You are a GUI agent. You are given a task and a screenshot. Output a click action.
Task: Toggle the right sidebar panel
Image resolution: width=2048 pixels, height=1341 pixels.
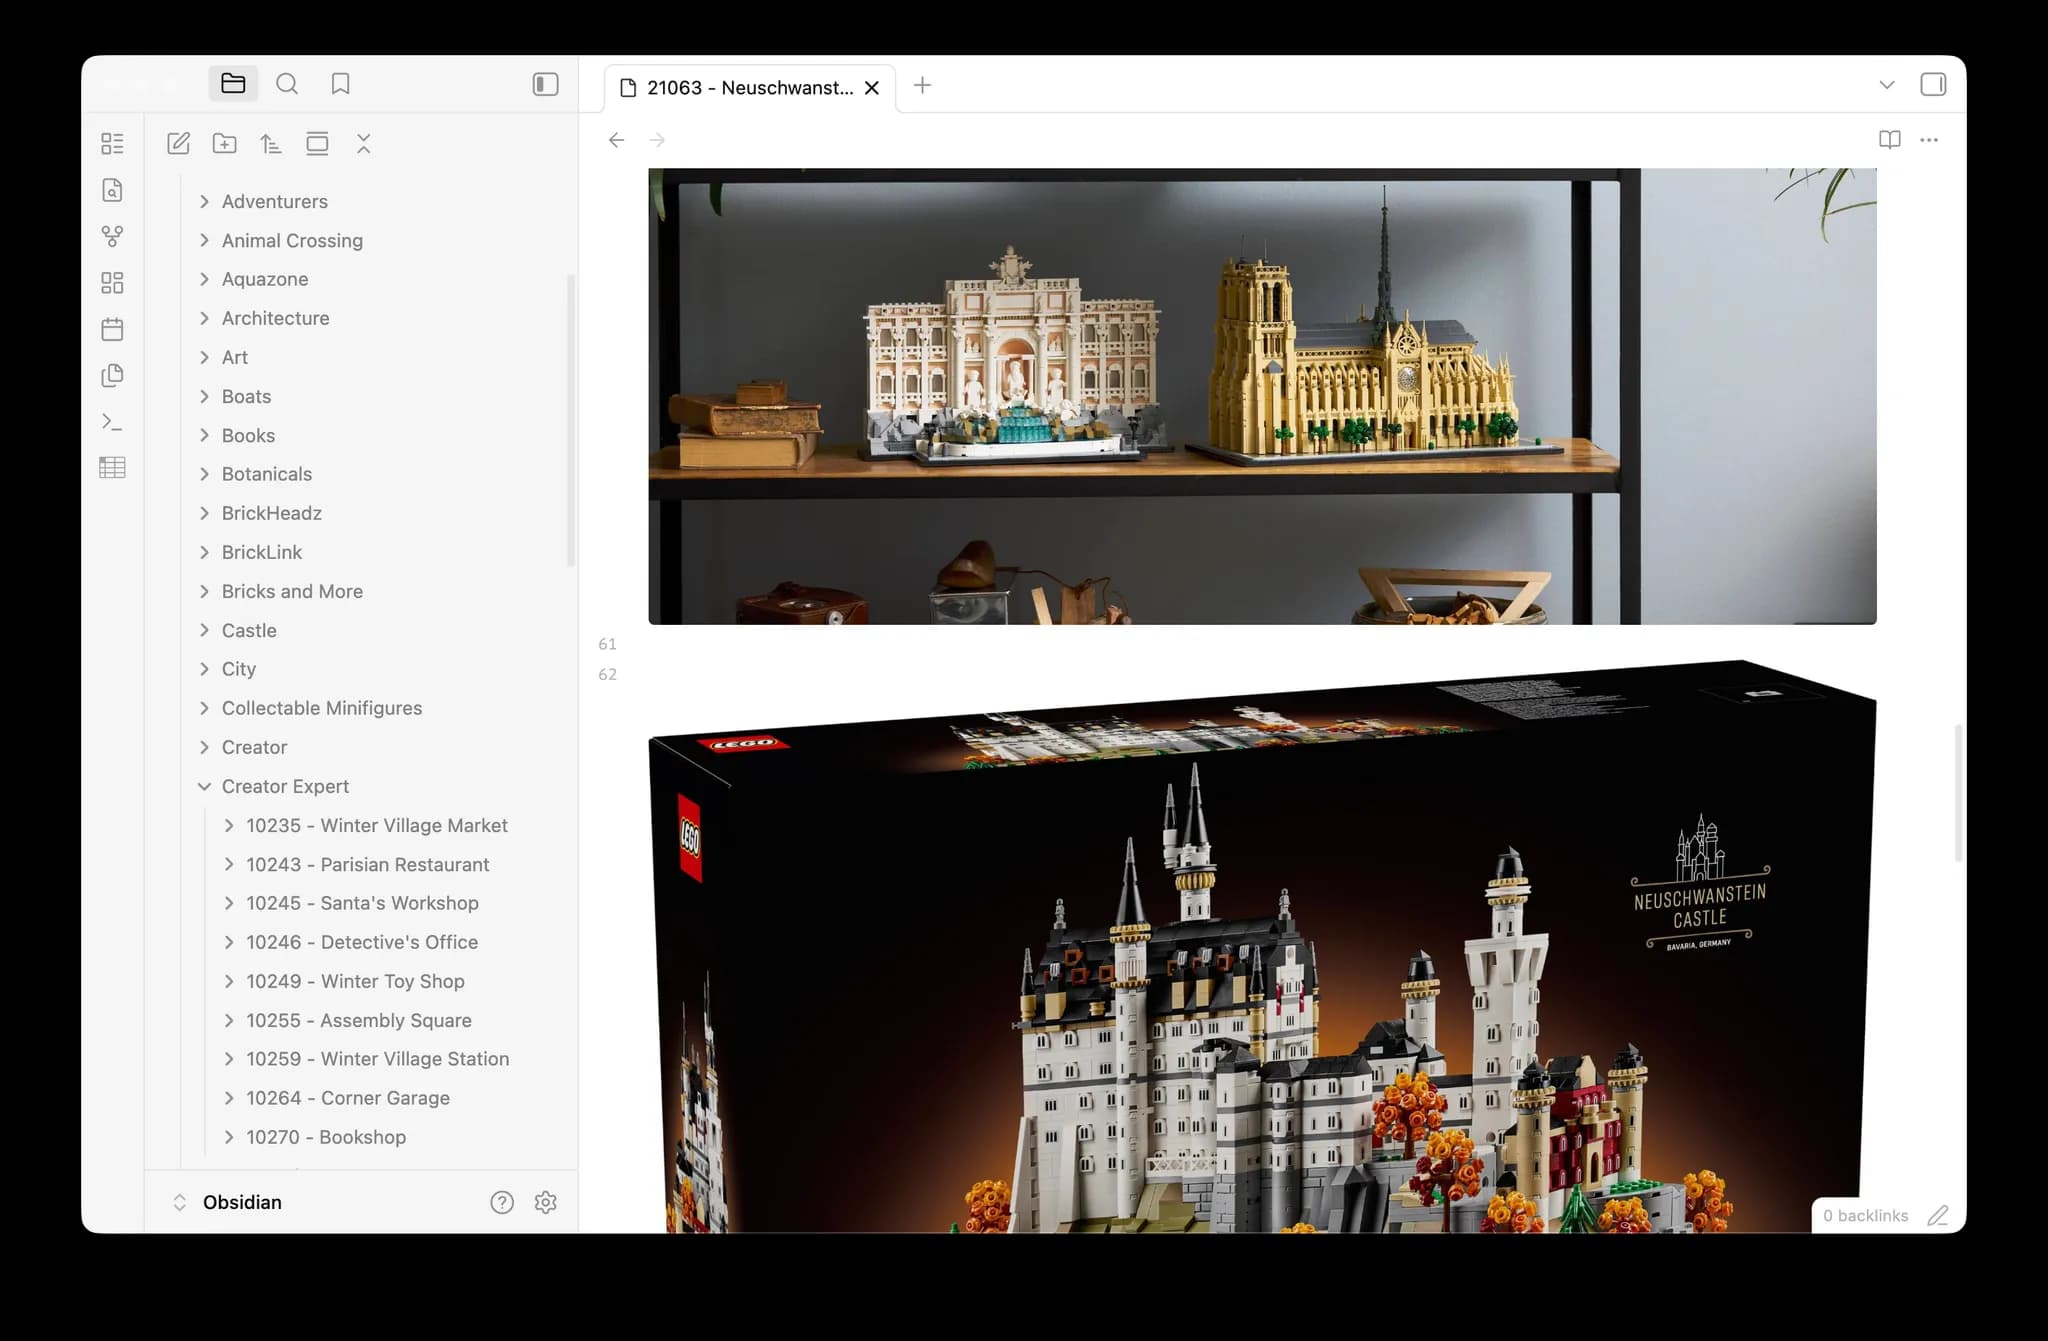tap(1933, 84)
